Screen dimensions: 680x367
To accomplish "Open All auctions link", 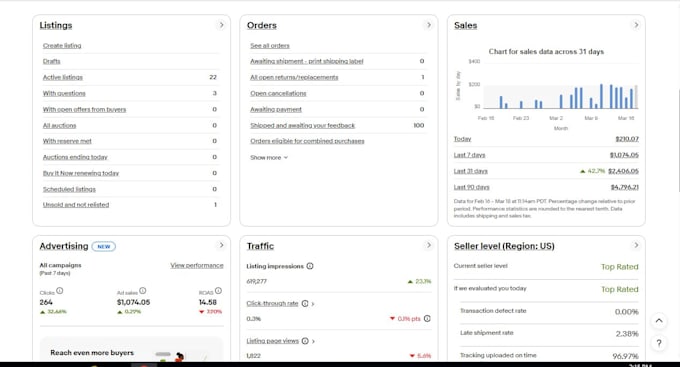I will point(59,125).
